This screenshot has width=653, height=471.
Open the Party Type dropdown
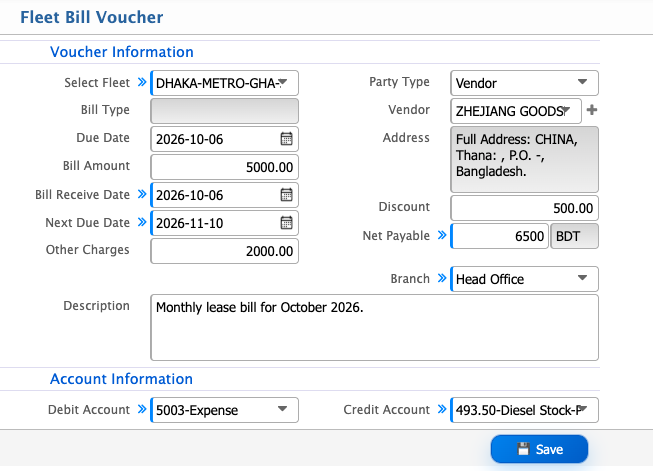(x=524, y=83)
